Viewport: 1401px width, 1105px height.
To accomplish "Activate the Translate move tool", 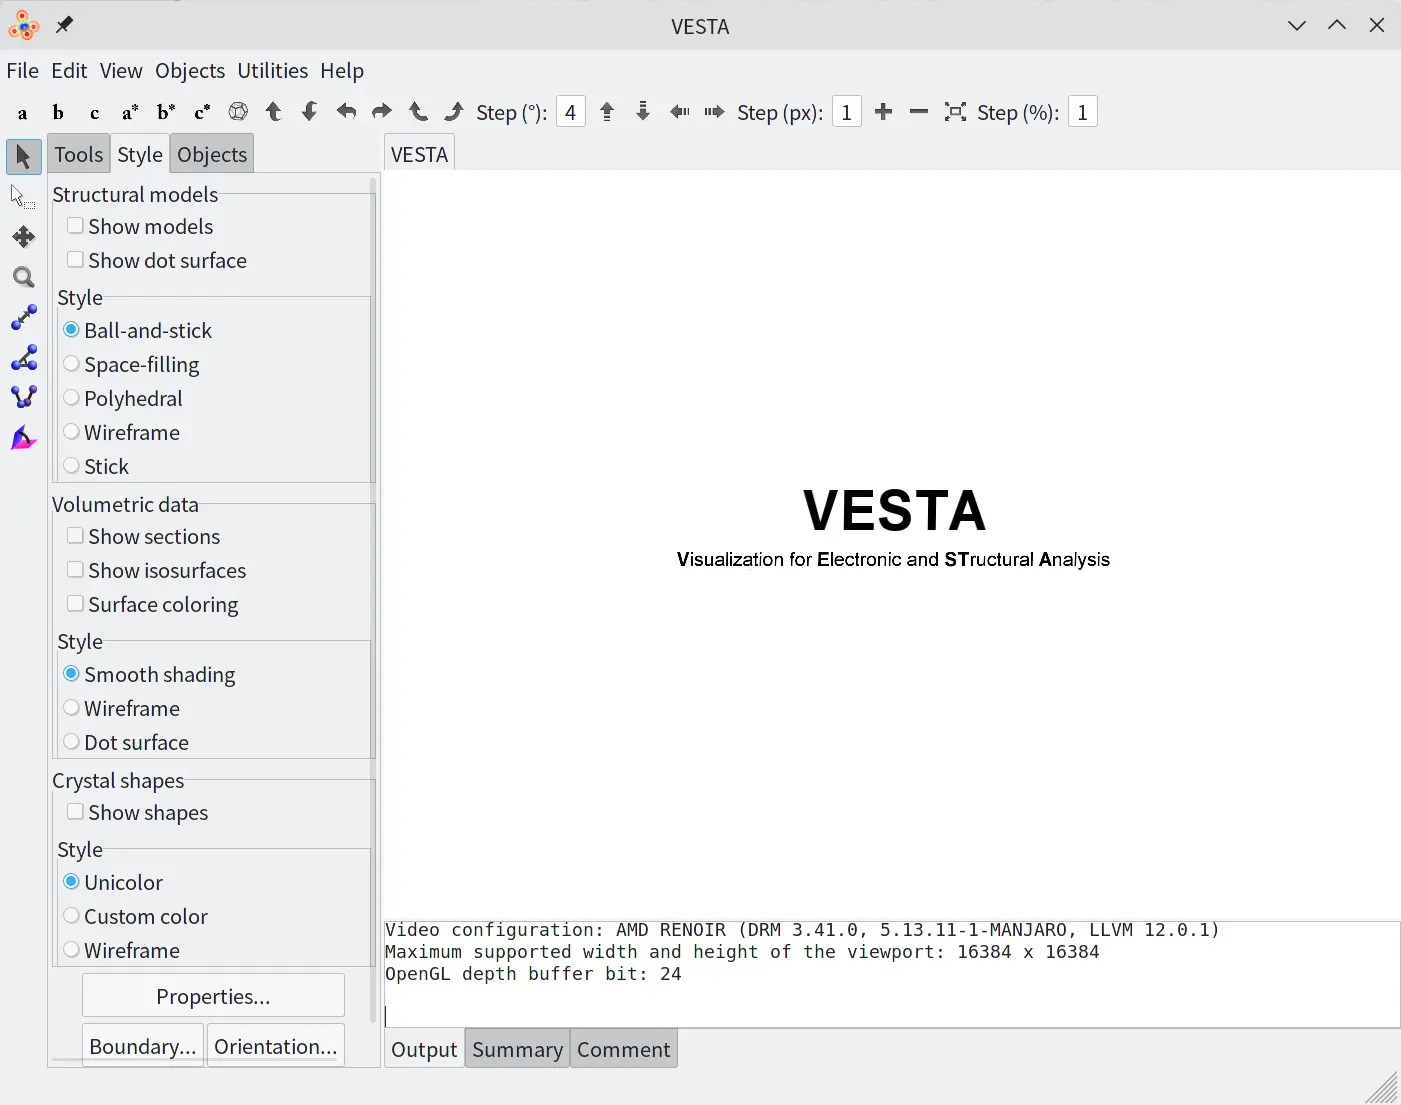I will (23, 237).
